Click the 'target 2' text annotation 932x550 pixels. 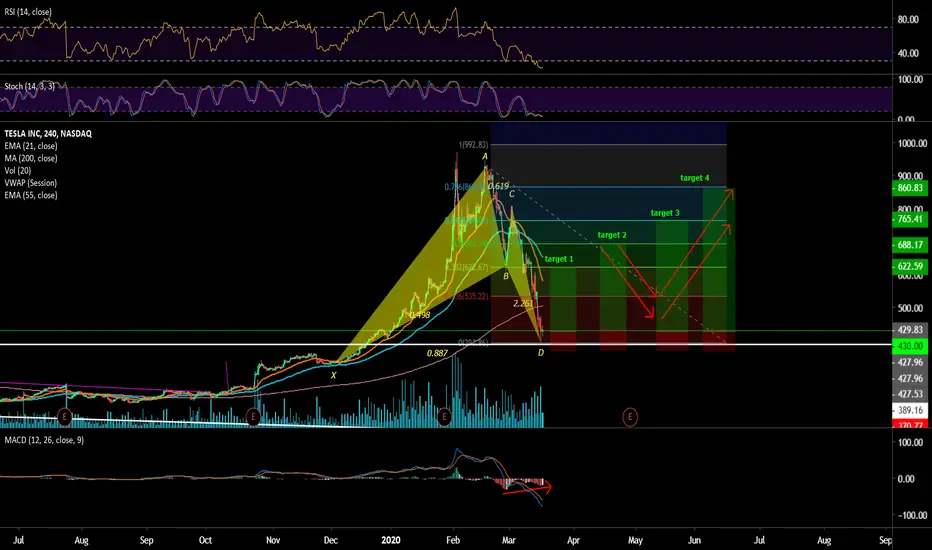(612, 235)
